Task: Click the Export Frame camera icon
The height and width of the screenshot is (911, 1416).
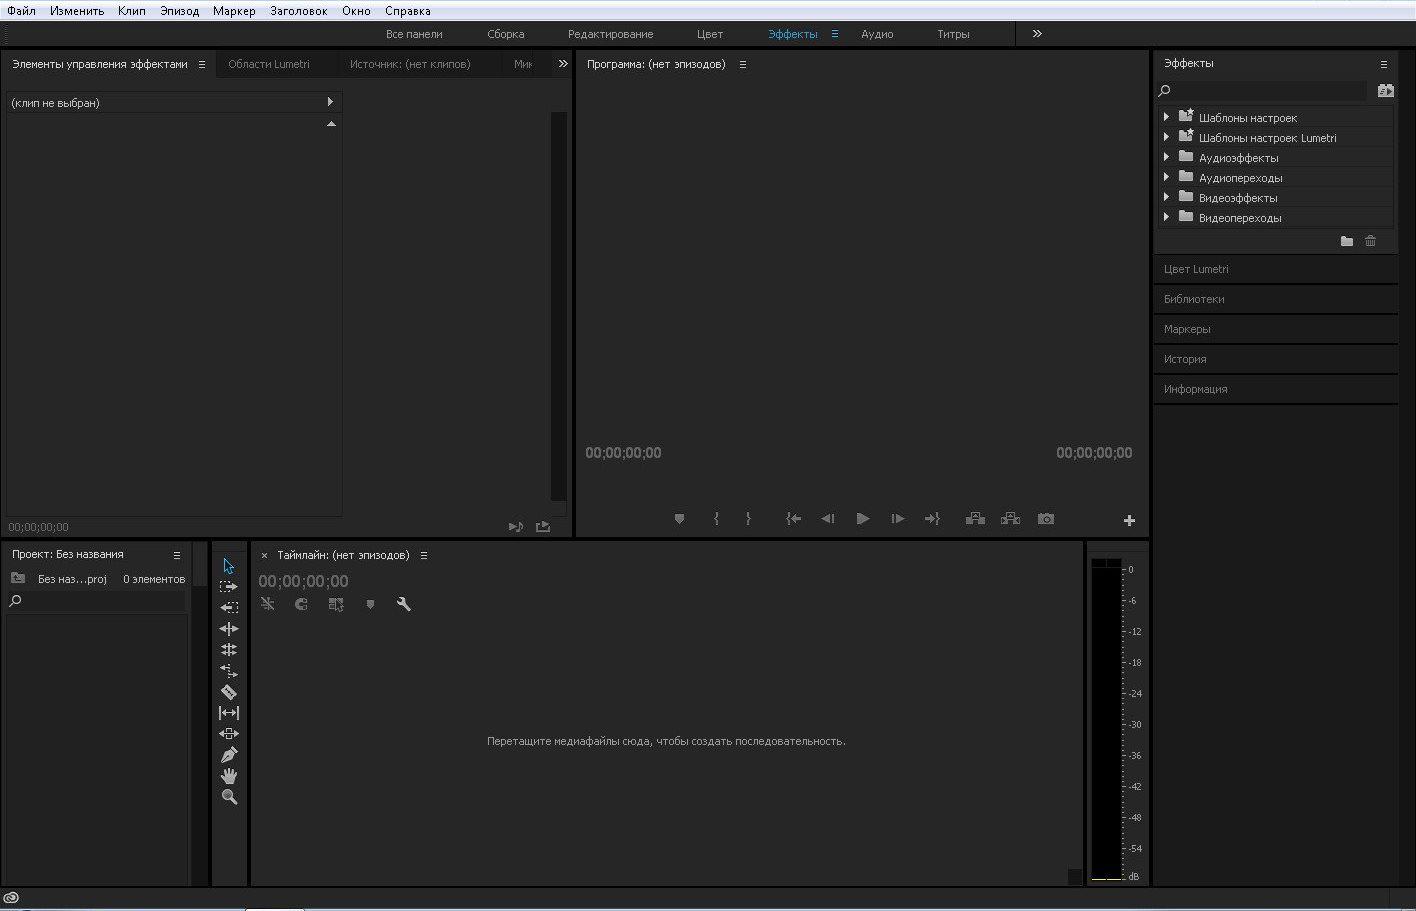Action: (1045, 519)
